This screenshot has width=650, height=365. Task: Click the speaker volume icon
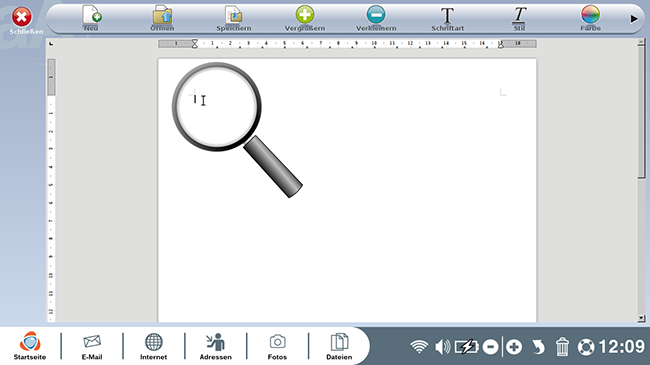click(442, 346)
